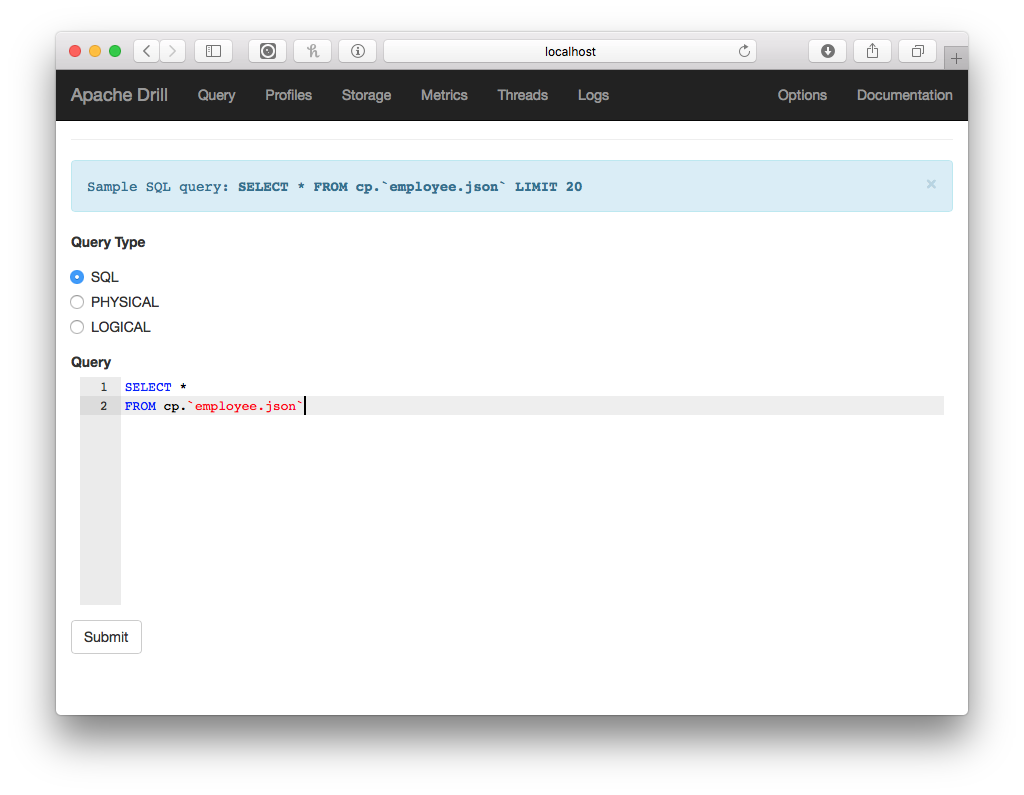Click the sample SQL query text
This screenshot has height=795, width=1024.
tap(334, 187)
